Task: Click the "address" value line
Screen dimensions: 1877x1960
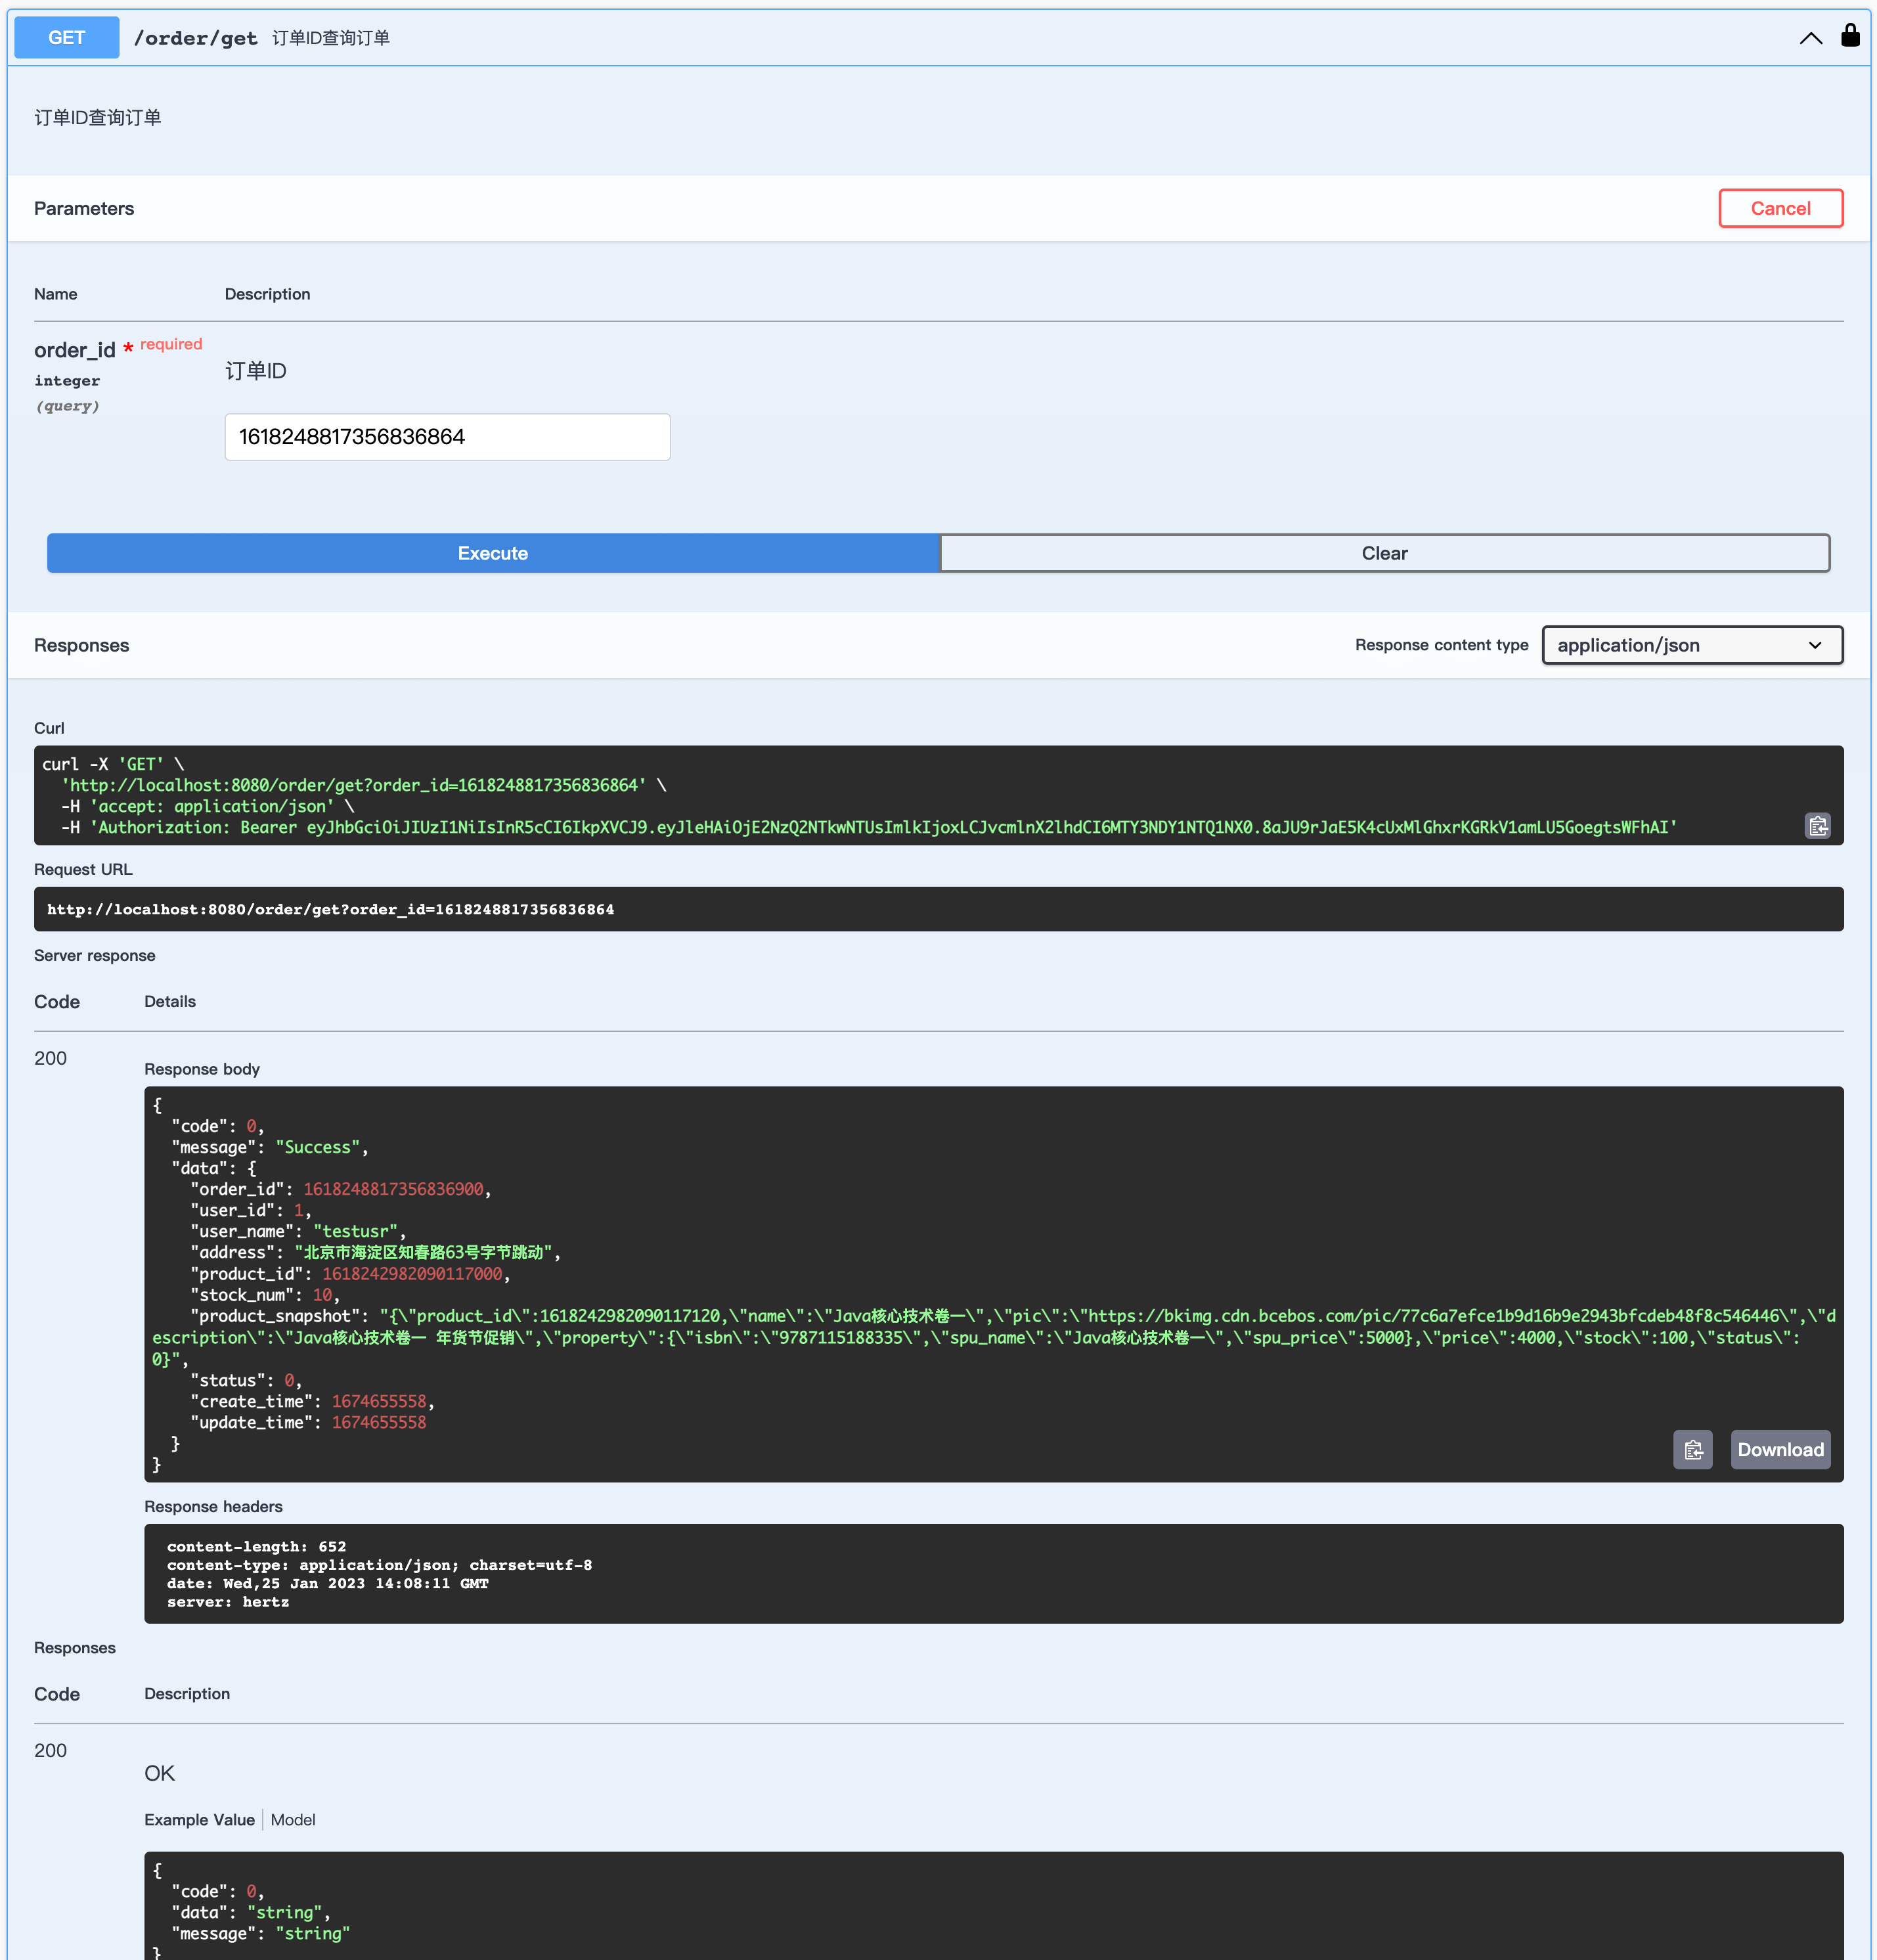Action: point(375,1252)
